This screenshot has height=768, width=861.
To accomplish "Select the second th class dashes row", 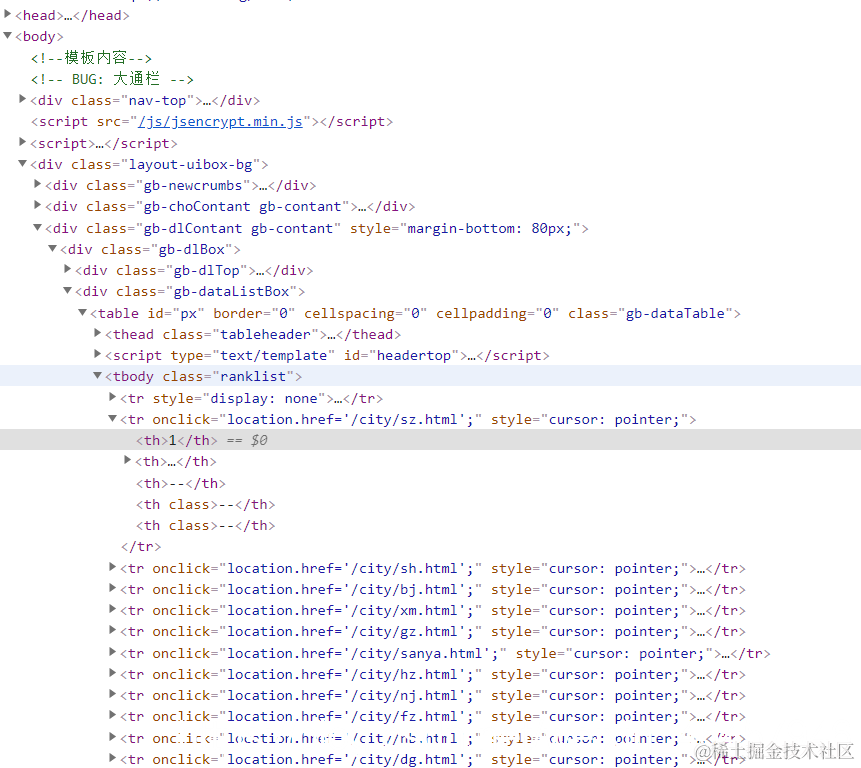I will pos(205,525).
